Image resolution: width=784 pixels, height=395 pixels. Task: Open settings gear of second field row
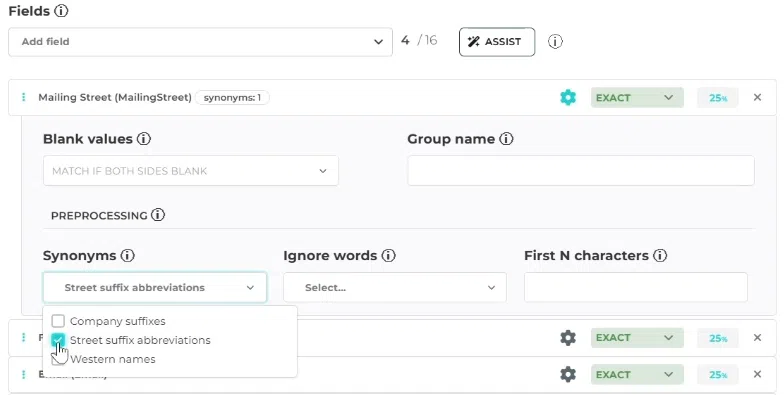pyautogui.click(x=568, y=338)
